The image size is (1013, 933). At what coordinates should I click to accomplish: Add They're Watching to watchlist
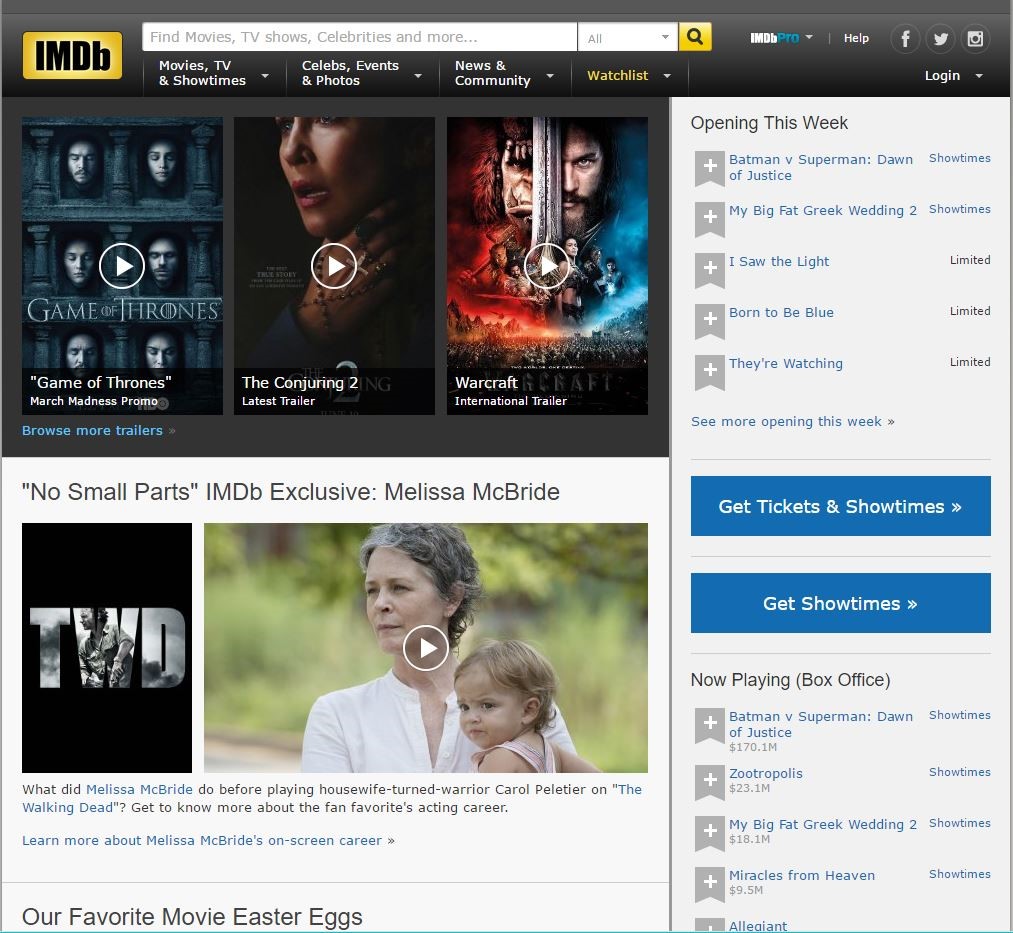[x=709, y=373]
